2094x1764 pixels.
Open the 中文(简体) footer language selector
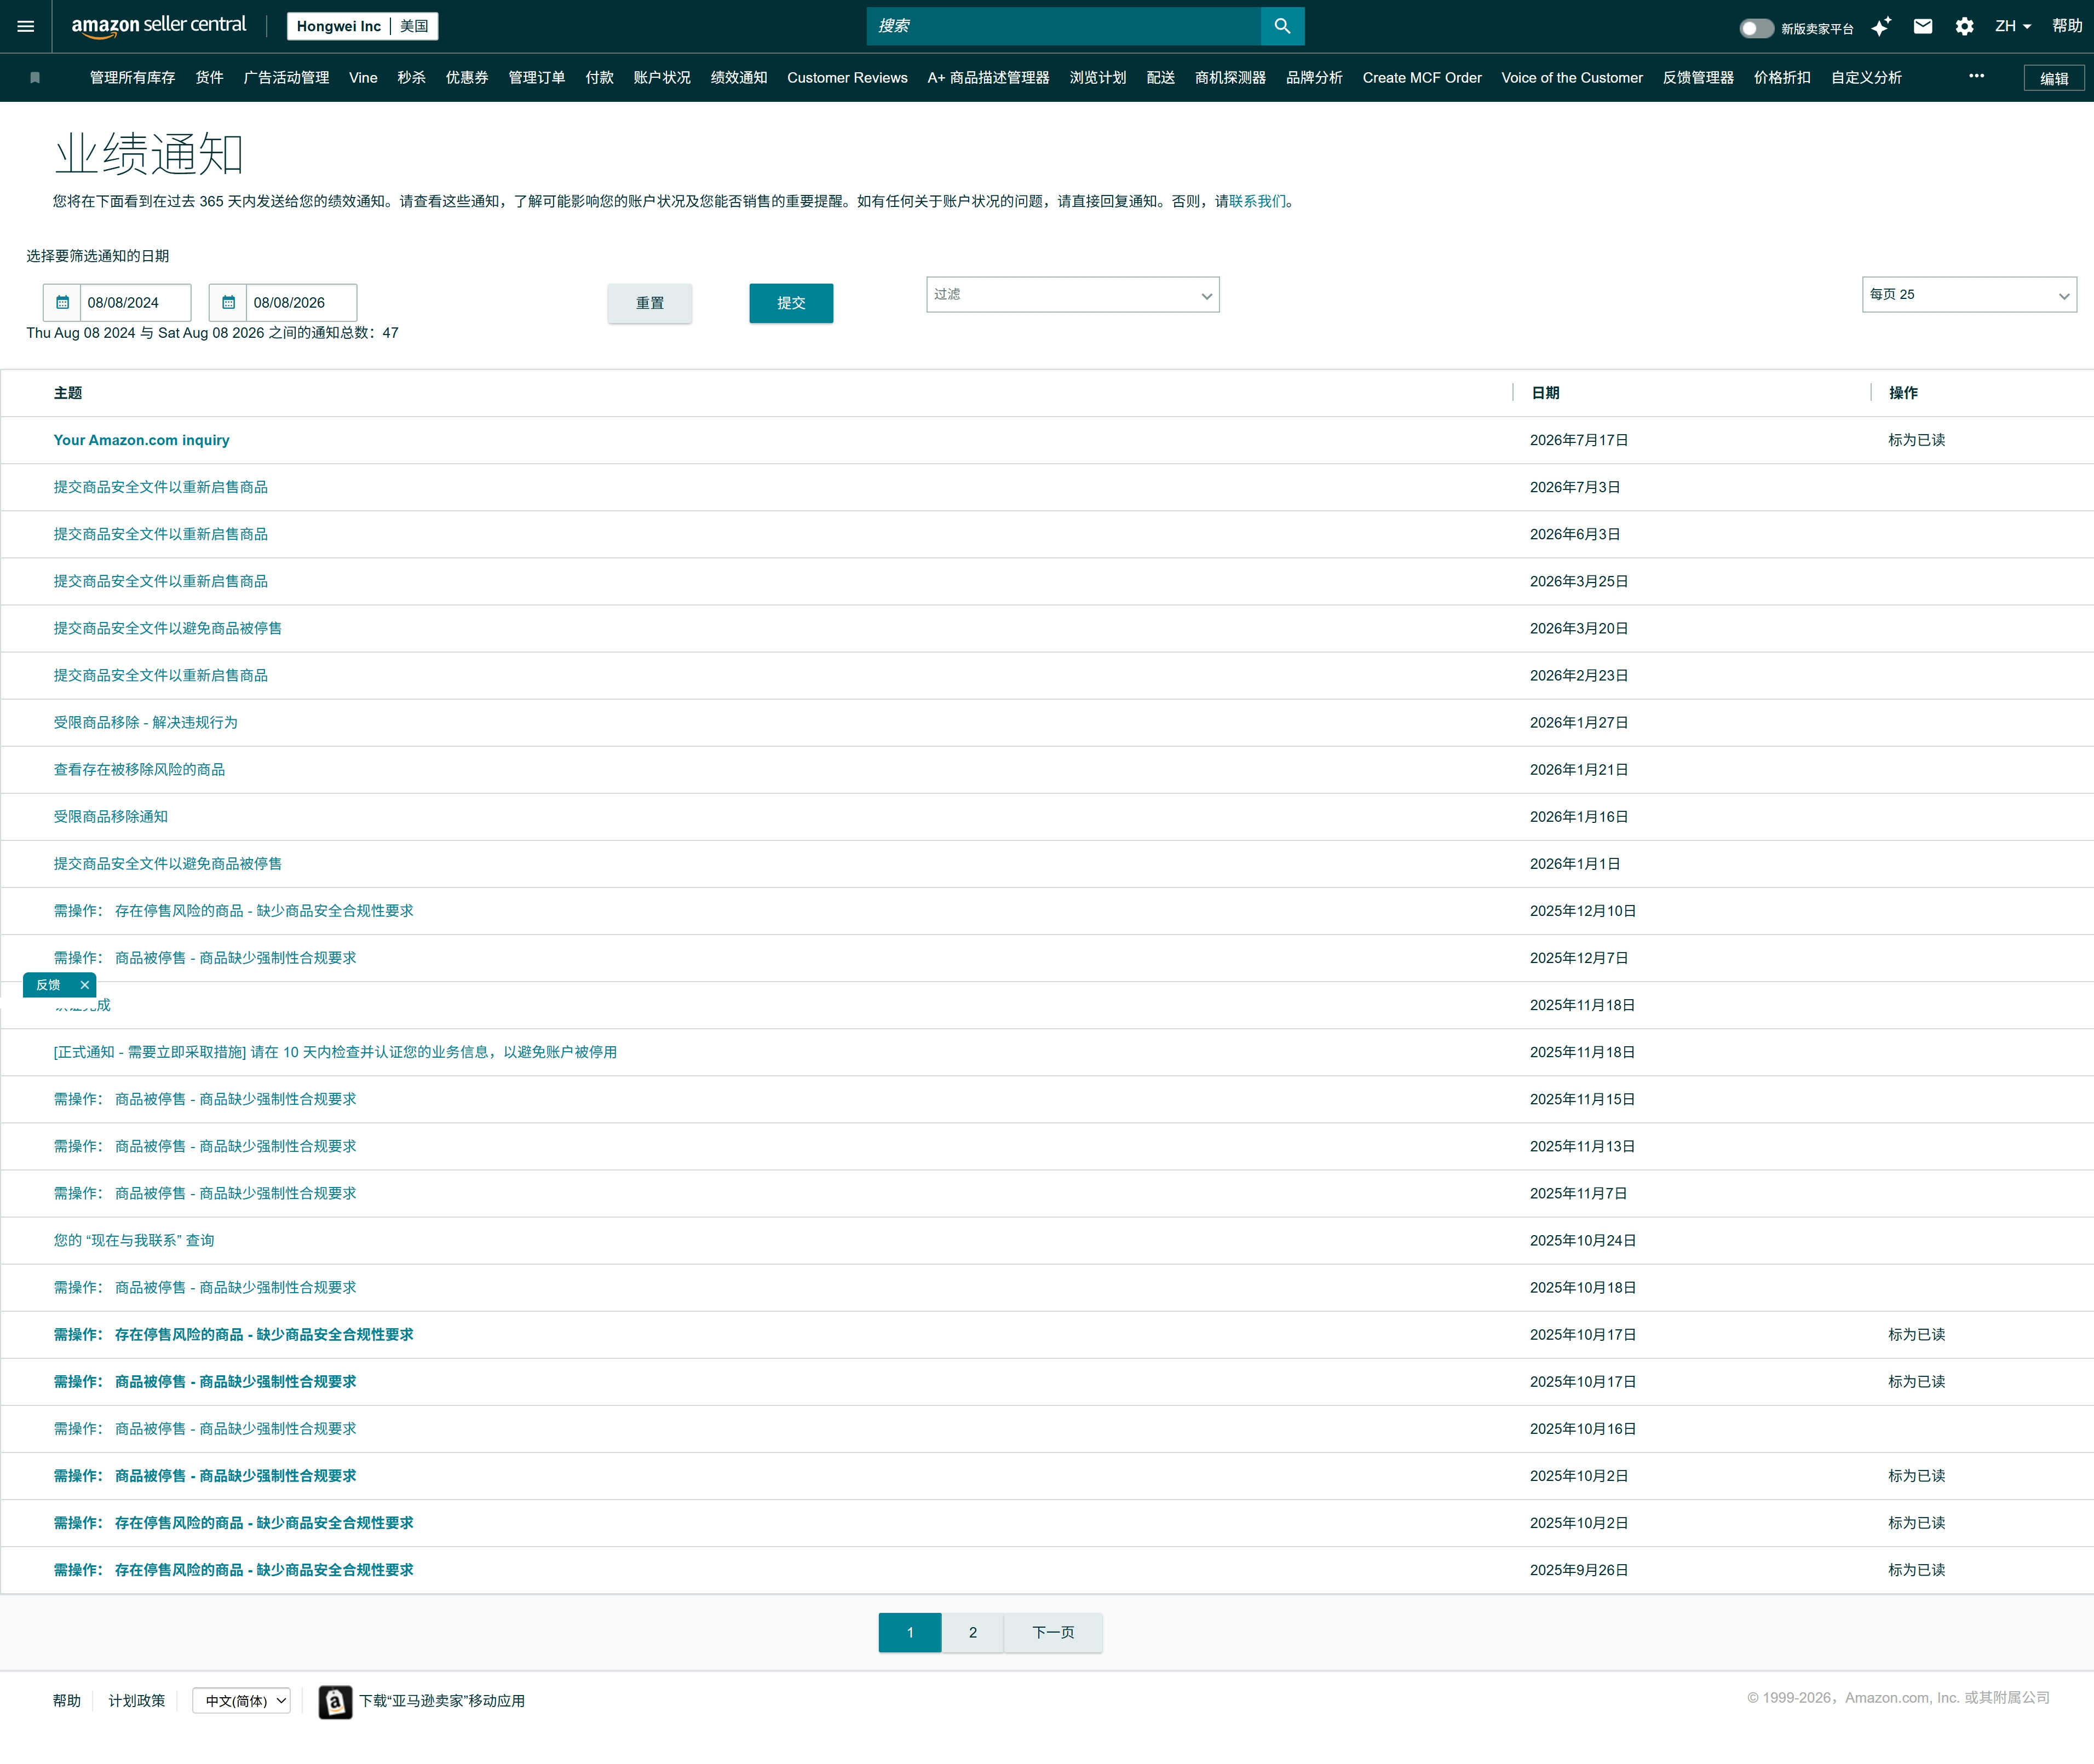pyautogui.click(x=242, y=1701)
